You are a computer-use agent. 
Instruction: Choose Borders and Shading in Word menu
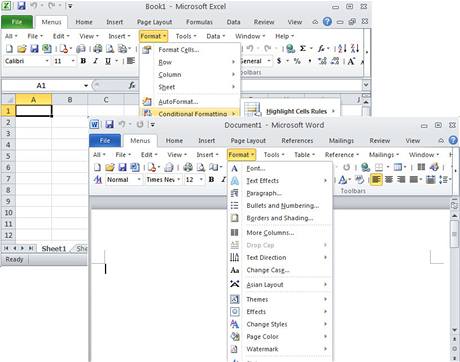pyautogui.click(x=279, y=218)
